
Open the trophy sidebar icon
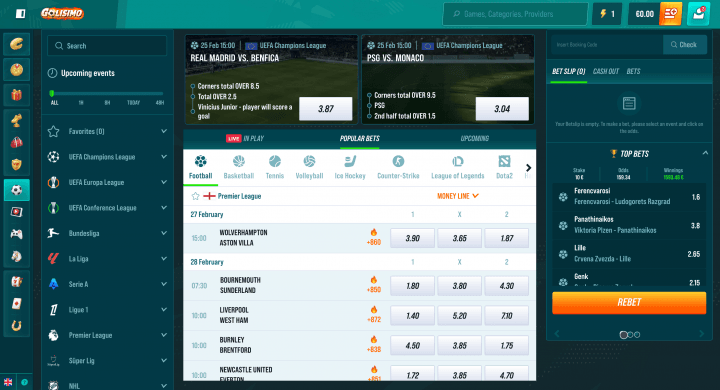tap(17, 120)
